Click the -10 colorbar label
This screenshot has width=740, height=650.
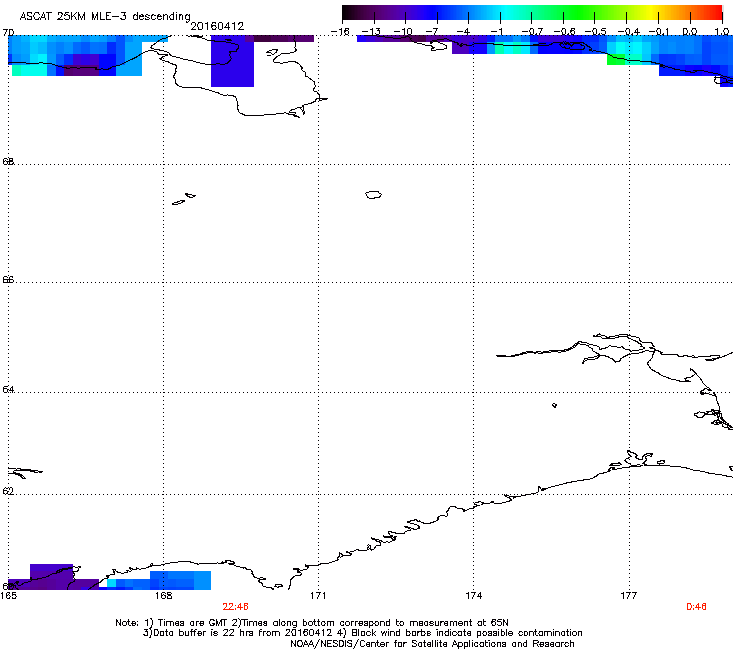pyautogui.click(x=403, y=32)
